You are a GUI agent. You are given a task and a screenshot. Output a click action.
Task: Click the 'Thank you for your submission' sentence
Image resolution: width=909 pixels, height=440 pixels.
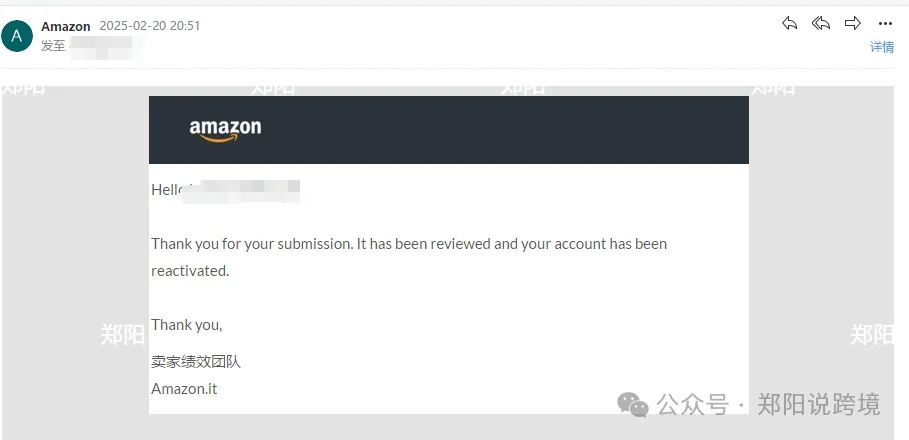[x=409, y=243]
